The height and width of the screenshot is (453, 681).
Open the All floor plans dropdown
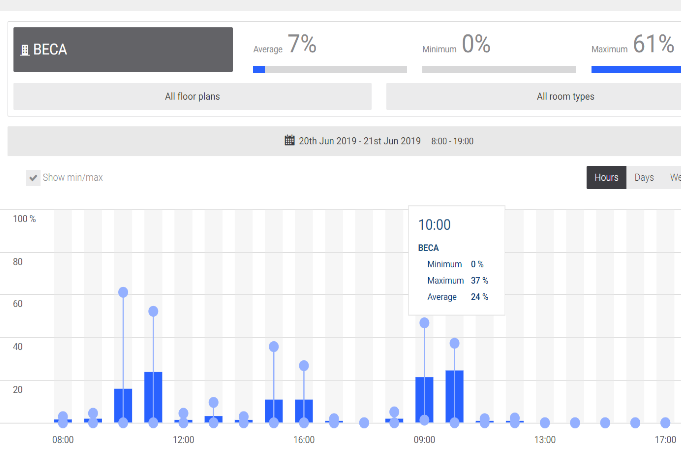click(x=192, y=97)
